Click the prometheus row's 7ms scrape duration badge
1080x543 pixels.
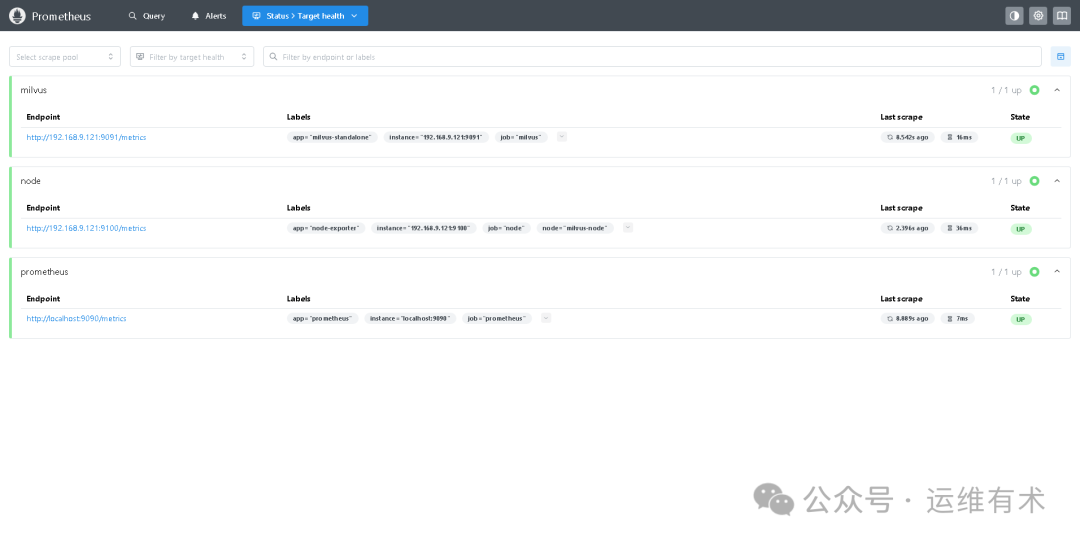coord(958,319)
